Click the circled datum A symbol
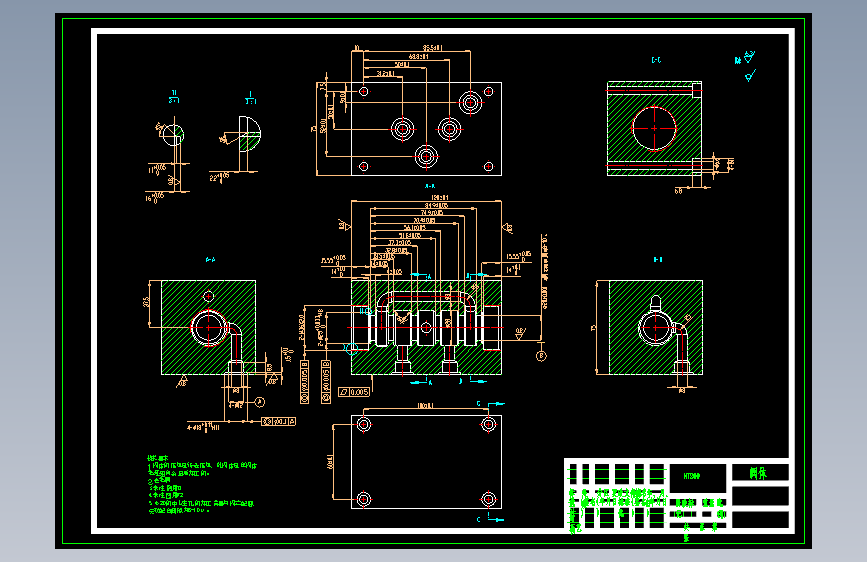 tap(259, 402)
